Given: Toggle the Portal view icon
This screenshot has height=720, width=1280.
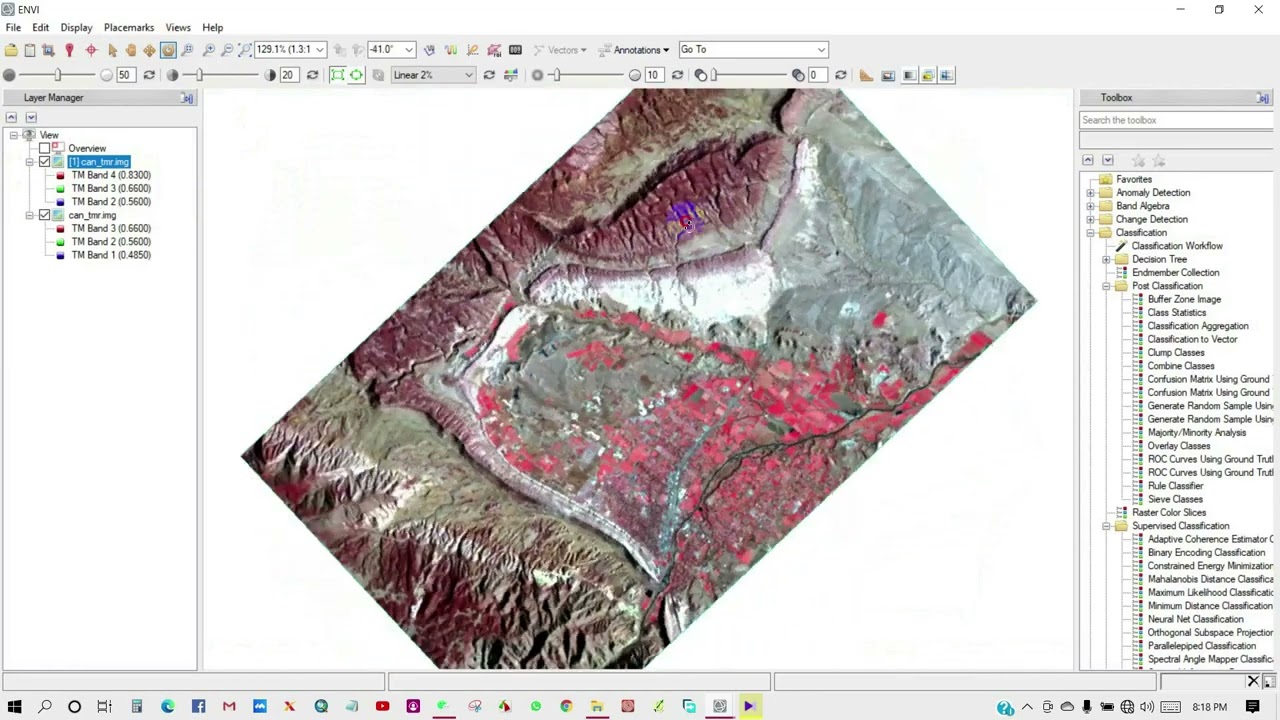Looking at the screenshot, I should pyautogui.click(x=887, y=75).
